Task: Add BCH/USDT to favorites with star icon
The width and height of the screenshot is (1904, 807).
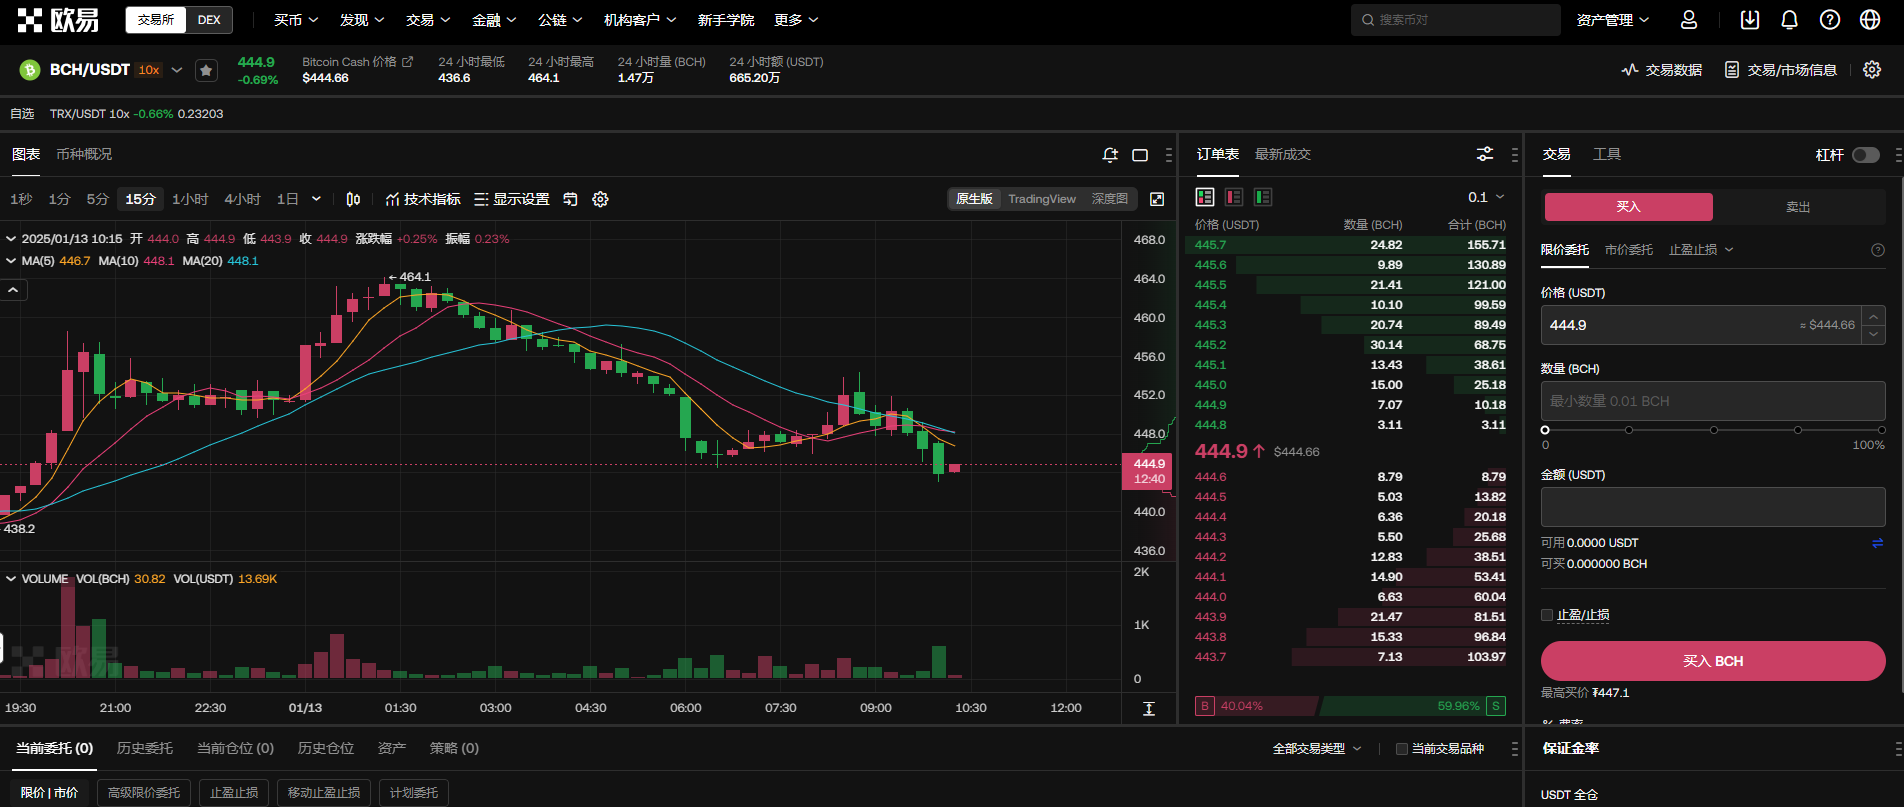Action: 206,70
